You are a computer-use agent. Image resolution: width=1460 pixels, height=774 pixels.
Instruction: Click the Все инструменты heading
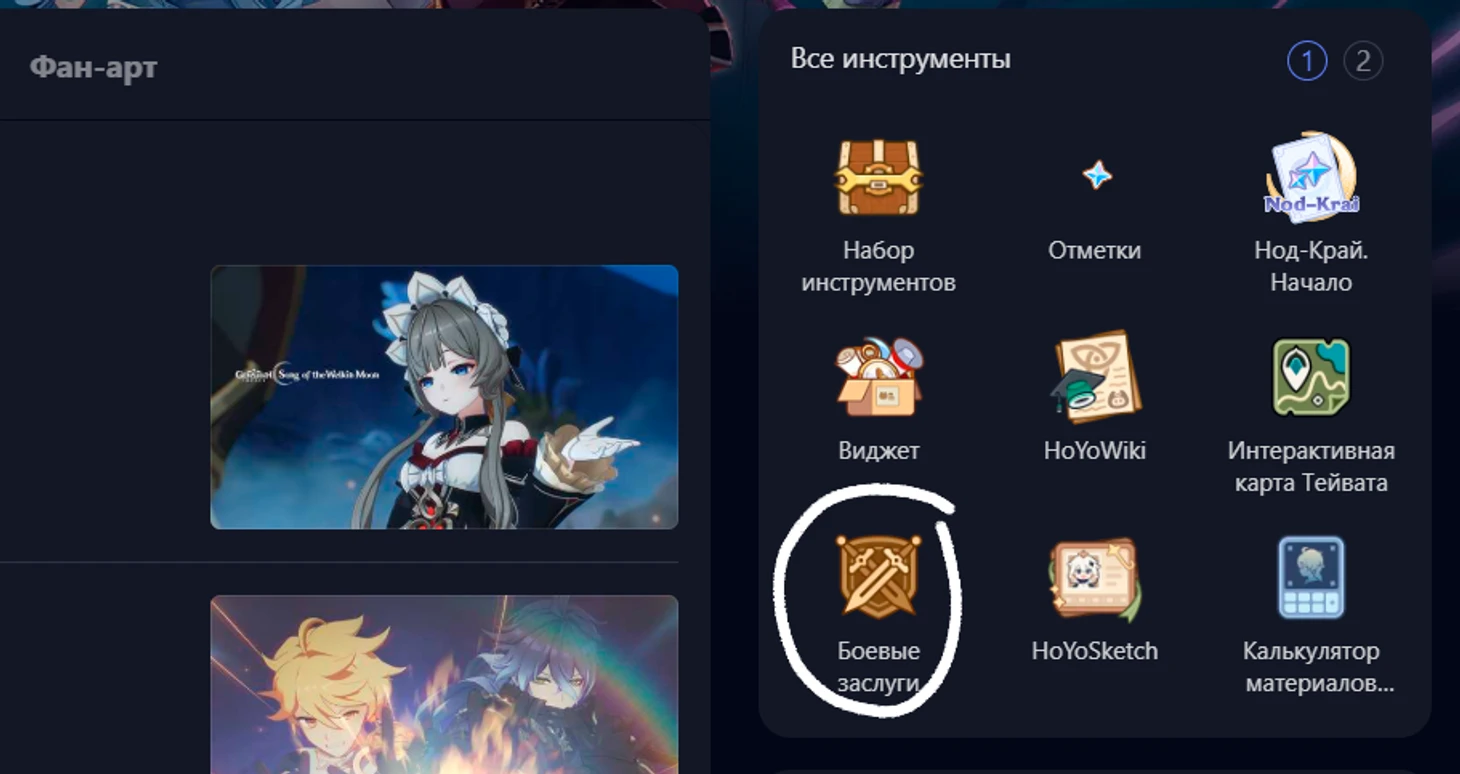tap(900, 59)
